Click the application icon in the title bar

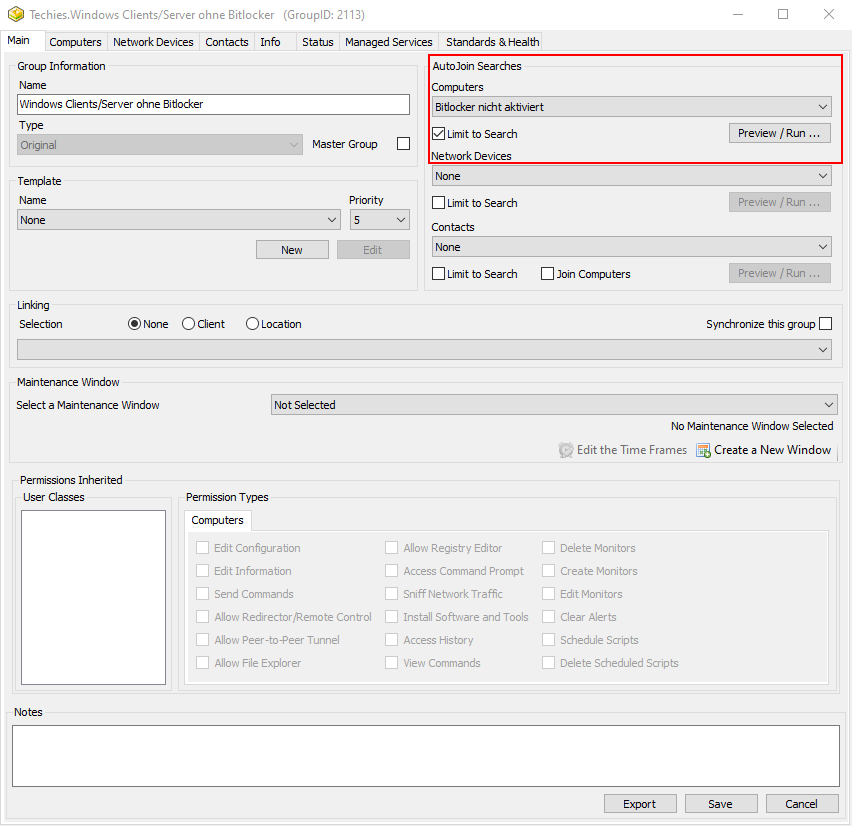coord(16,15)
